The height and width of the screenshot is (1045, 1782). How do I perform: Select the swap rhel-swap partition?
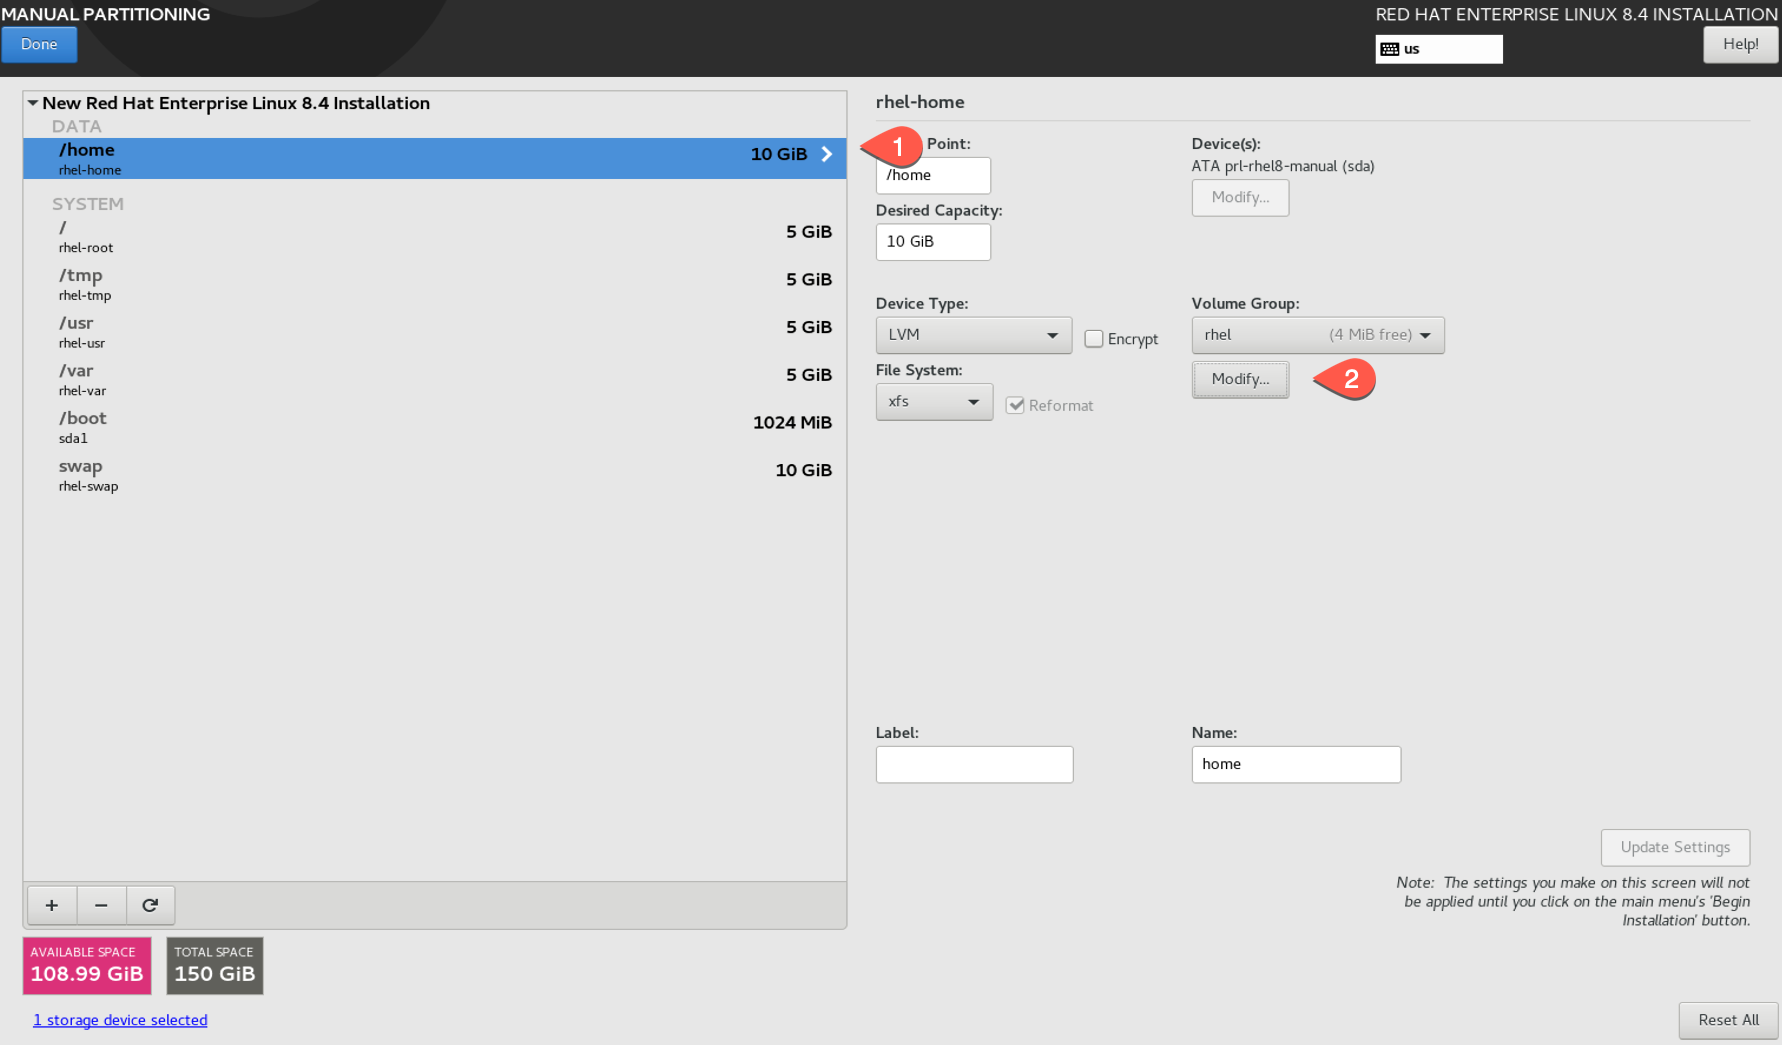point(435,475)
